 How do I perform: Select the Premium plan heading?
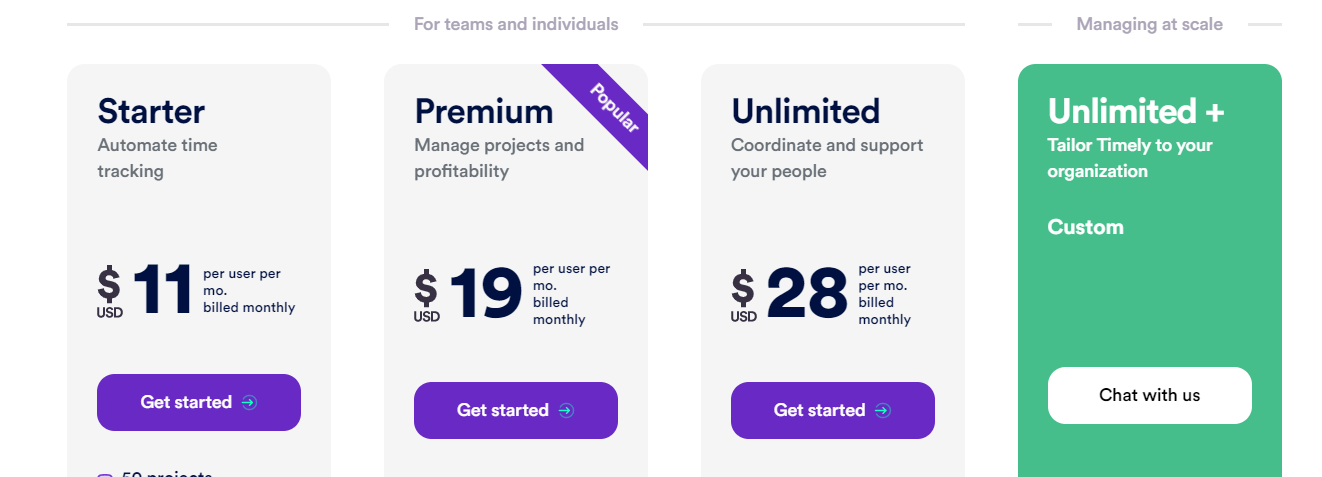484,110
